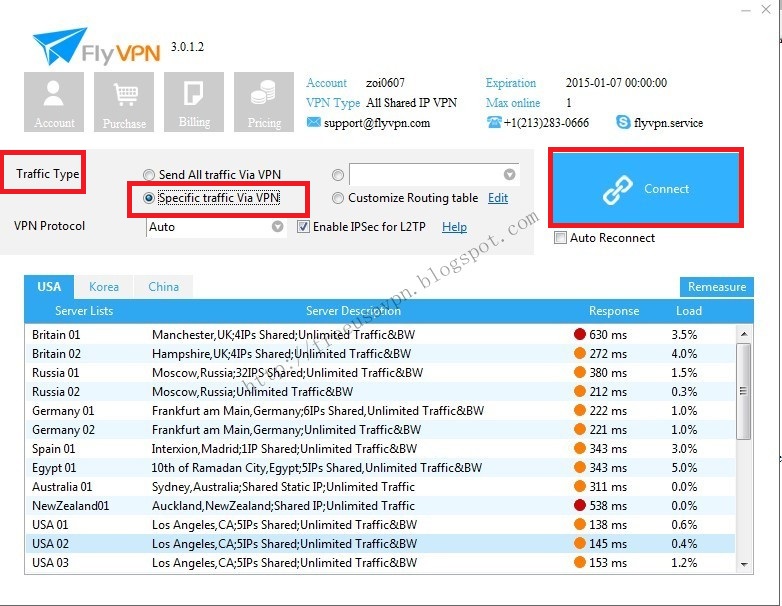The image size is (782, 606).
Task: Toggle Enable IPSec for L2TP checkbox
Action: (x=303, y=227)
